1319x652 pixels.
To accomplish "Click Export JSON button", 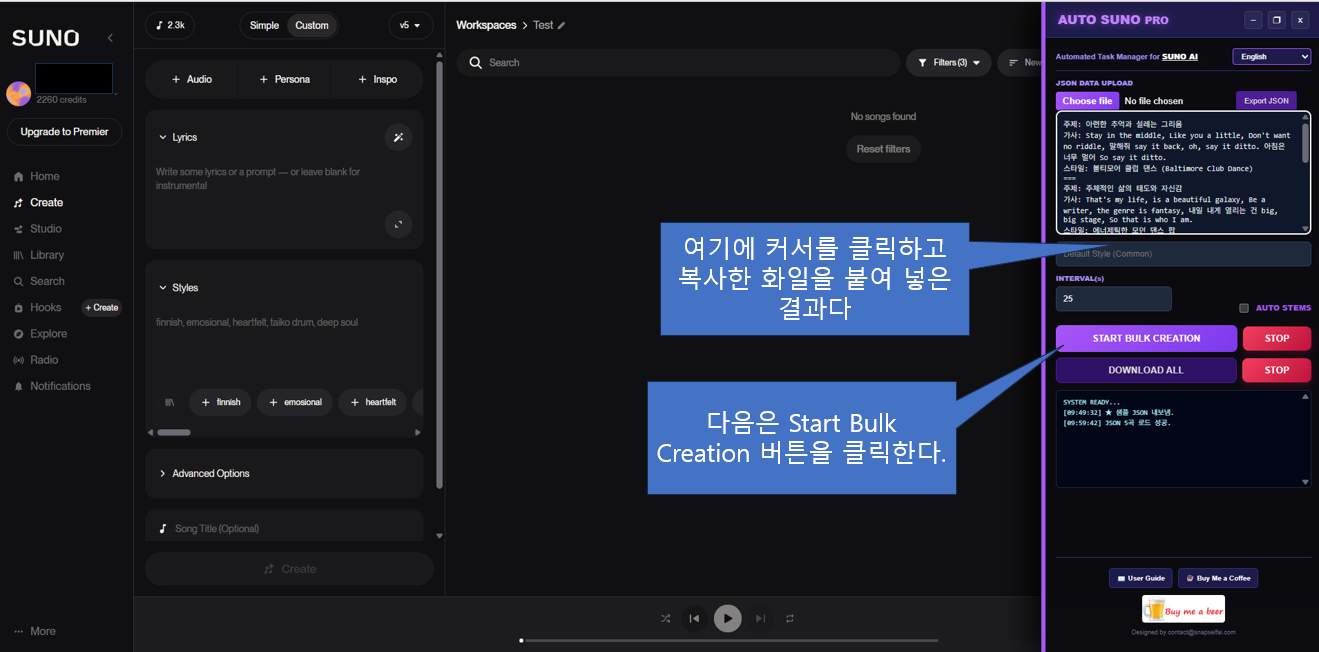I will pyautogui.click(x=1266, y=101).
